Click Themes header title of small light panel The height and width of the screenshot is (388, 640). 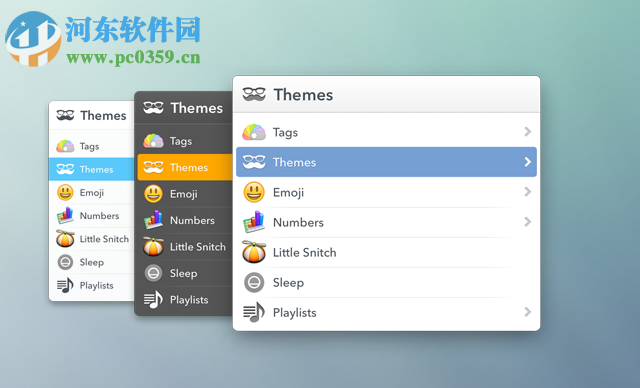[x=103, y=115]
